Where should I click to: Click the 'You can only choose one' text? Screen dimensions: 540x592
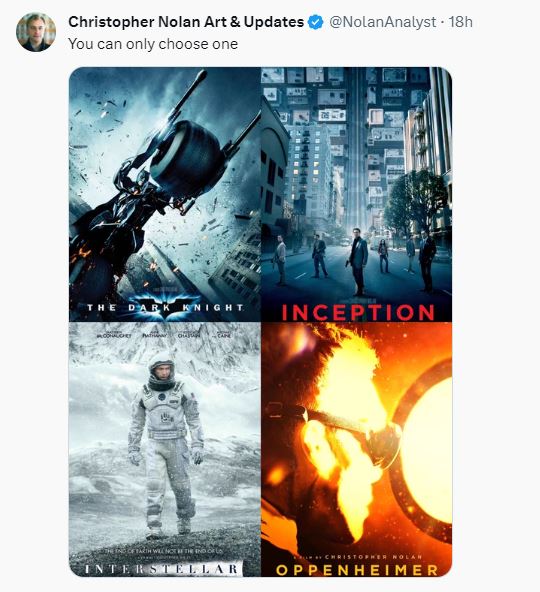153,44
